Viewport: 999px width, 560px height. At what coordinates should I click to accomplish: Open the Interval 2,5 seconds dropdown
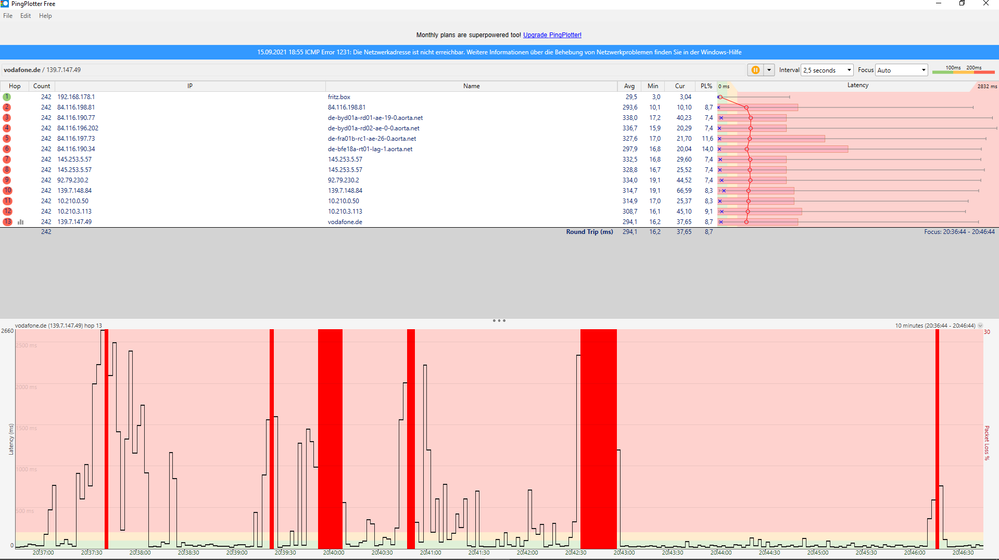827,70
